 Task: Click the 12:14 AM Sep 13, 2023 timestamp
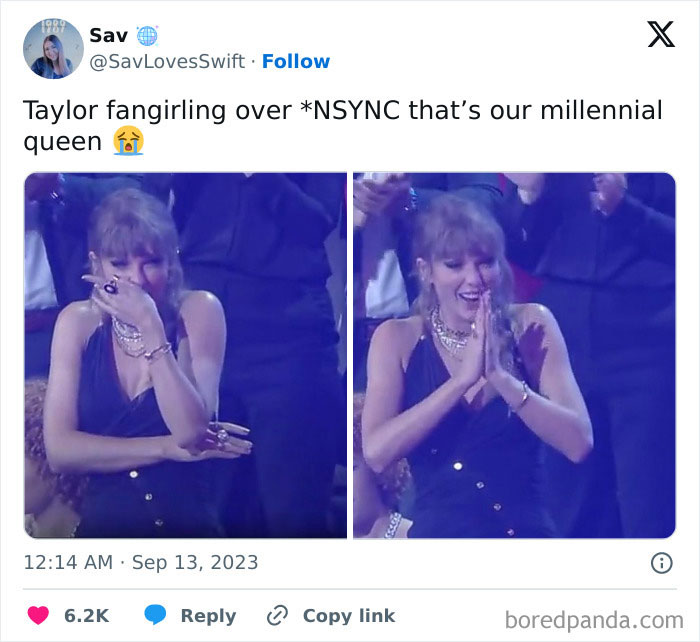(141, 563)
